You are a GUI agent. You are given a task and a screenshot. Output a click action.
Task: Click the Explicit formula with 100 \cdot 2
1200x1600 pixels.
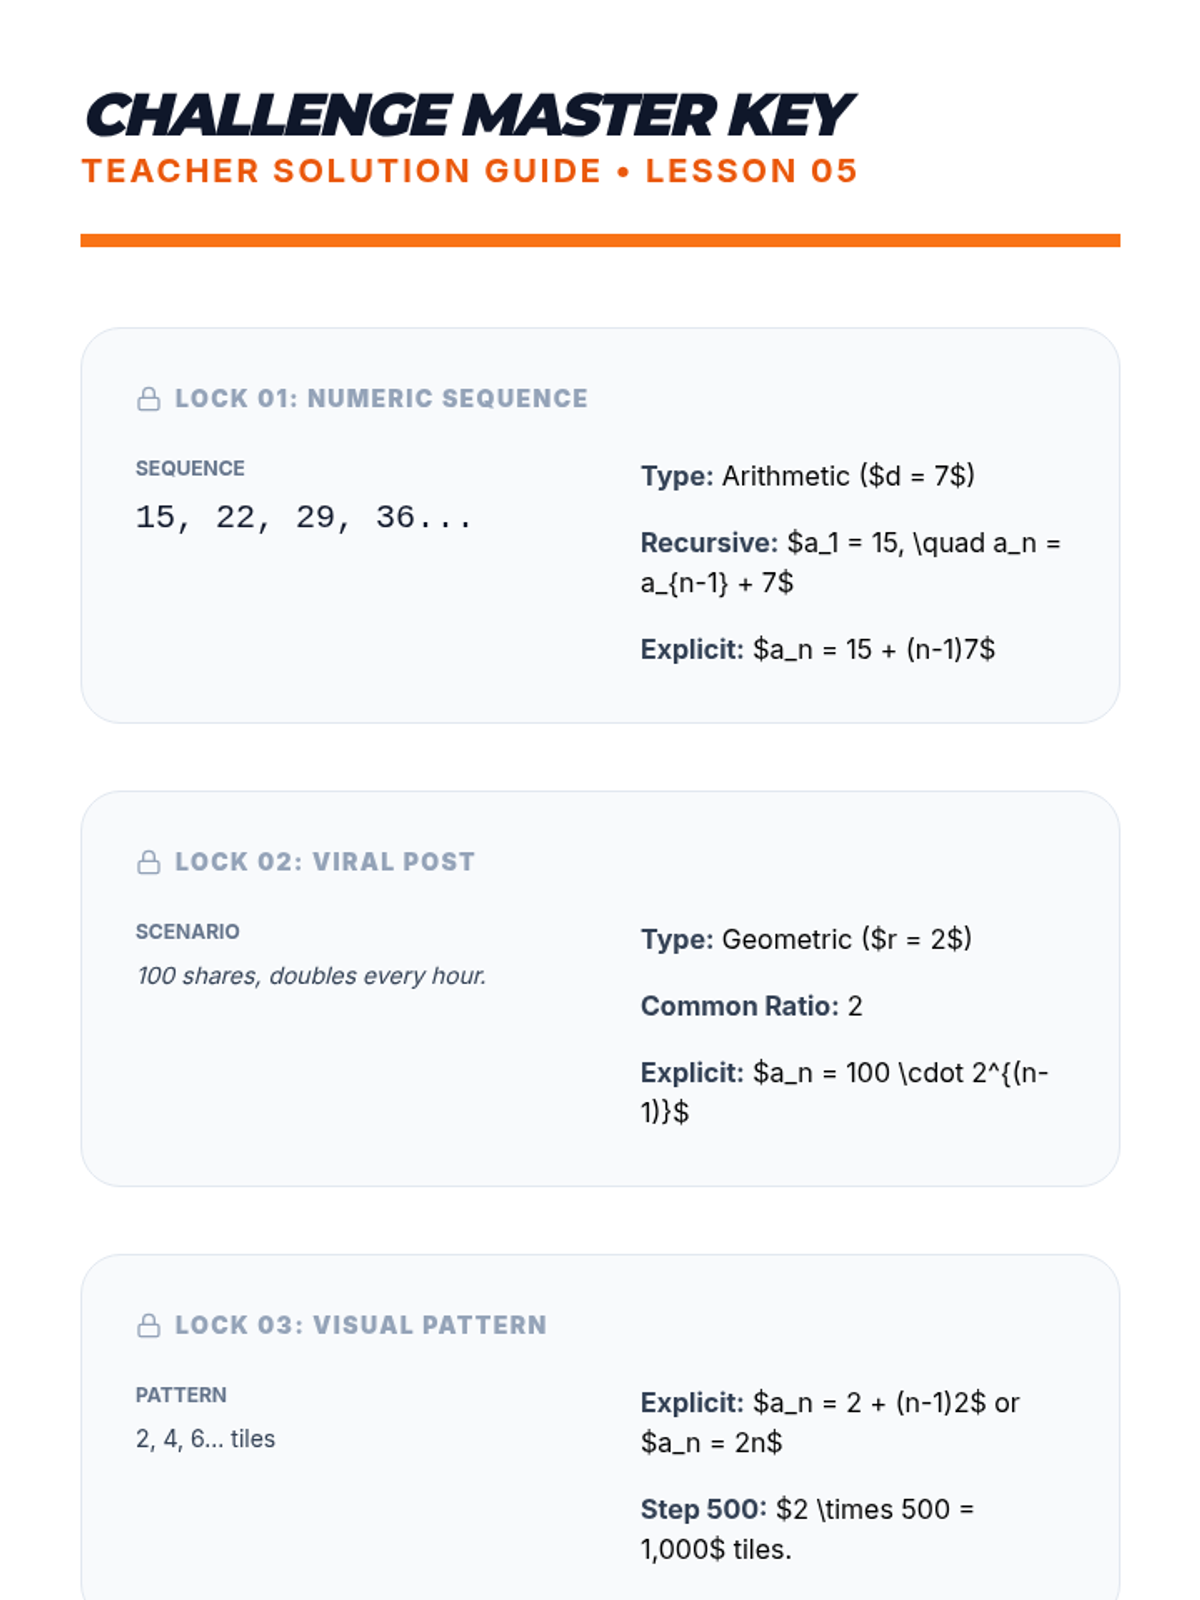(845, 1092)
